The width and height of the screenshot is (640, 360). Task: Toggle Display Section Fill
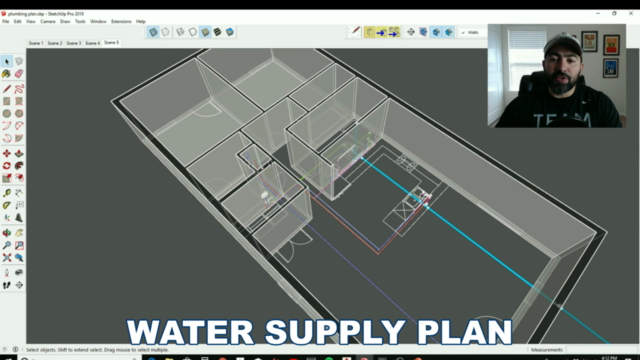tap(449, 32)
